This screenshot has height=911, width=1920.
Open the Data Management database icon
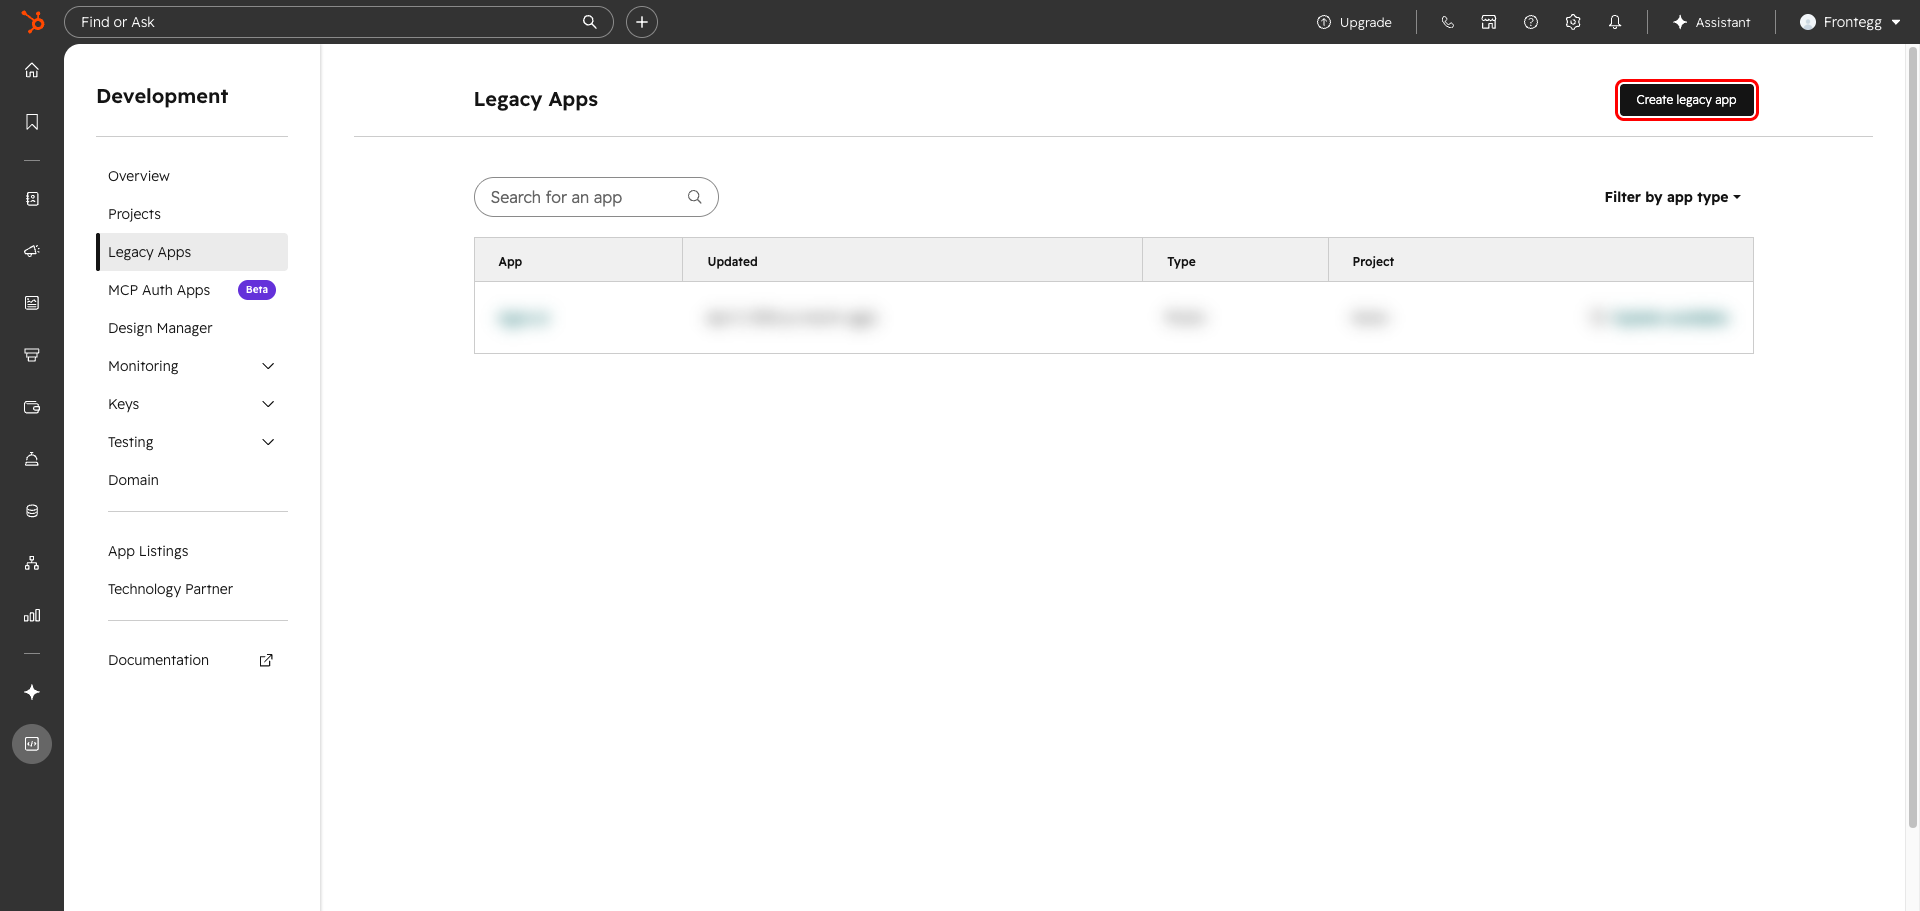point(32,511)
